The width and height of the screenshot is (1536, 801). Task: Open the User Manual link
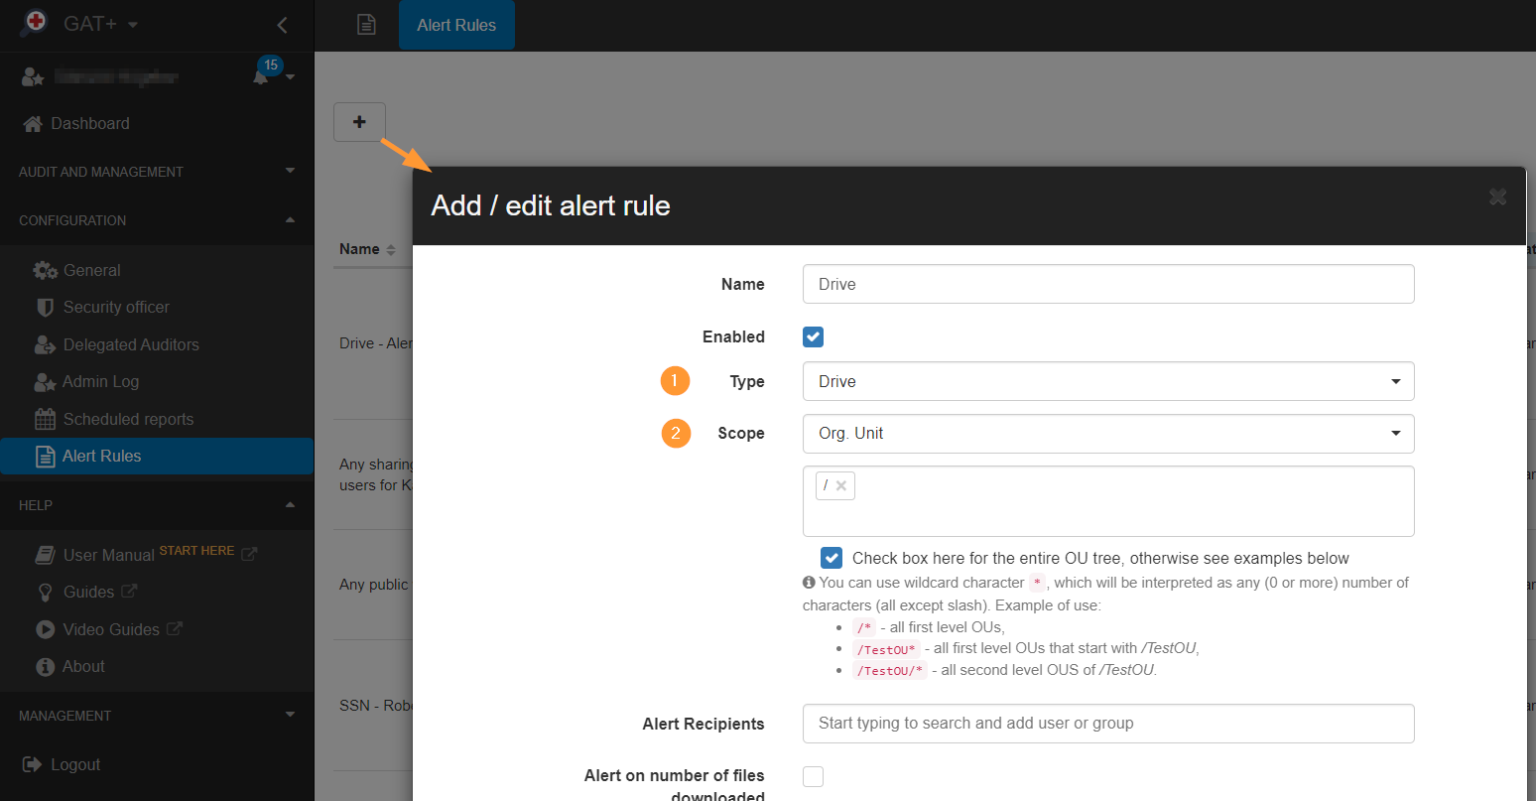coord(107,554)
